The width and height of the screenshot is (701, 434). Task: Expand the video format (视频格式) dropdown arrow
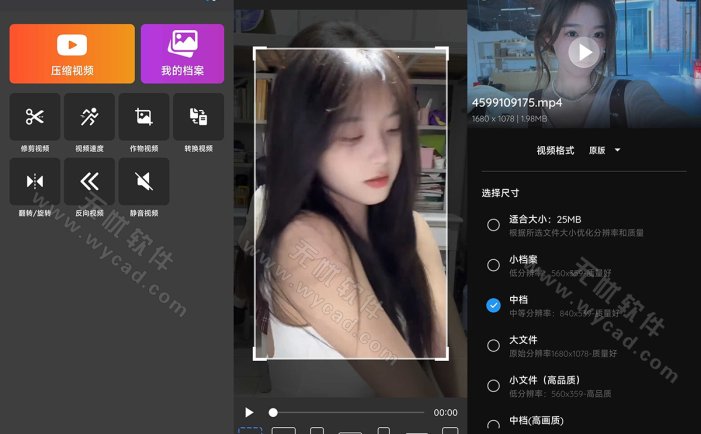coord(617,150)
